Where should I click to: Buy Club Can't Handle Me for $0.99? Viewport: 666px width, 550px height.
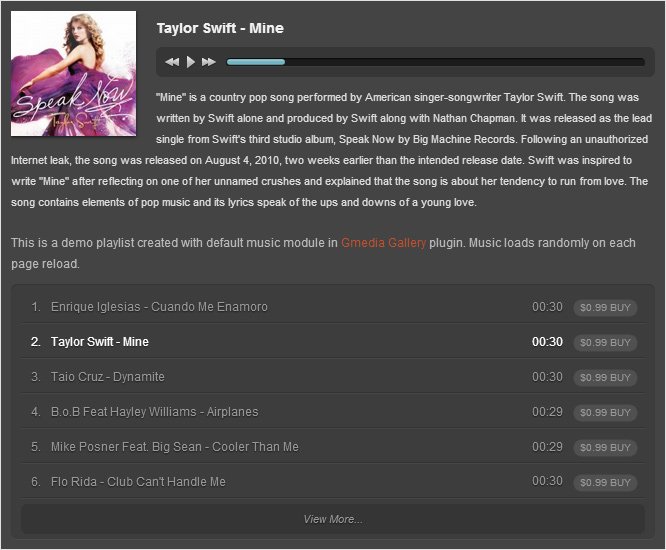click(605, 482)
